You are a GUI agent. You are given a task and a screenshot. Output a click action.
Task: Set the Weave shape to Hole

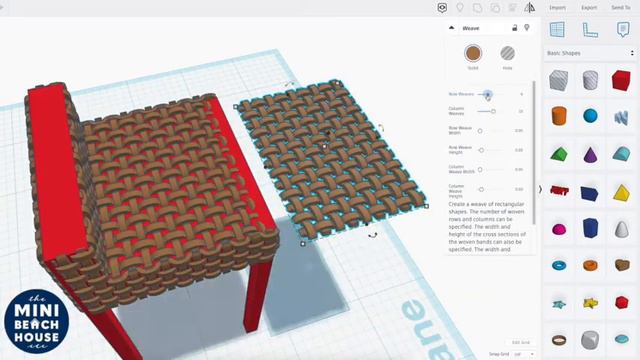(507, 54)
